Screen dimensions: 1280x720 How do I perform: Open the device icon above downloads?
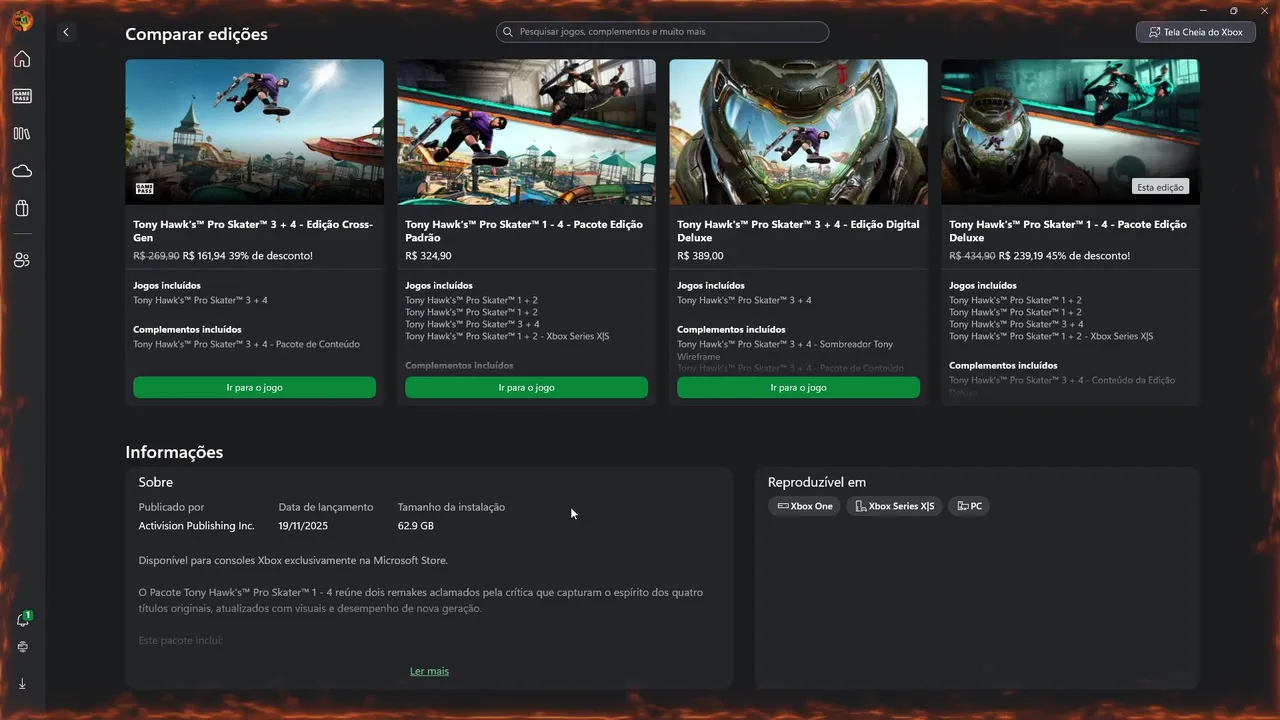[x=22, y=647]
